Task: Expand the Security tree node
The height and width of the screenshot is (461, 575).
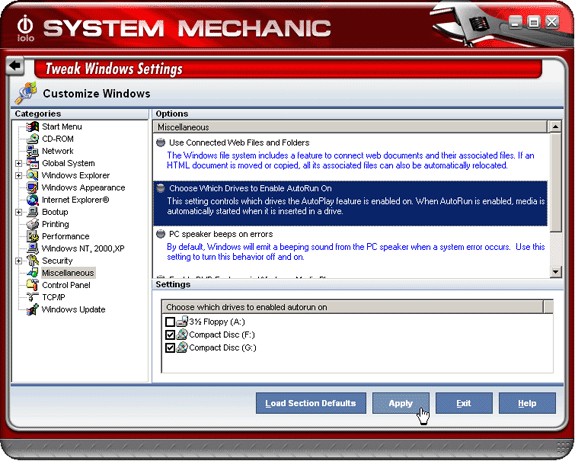Action: click(x=19, y=261)
